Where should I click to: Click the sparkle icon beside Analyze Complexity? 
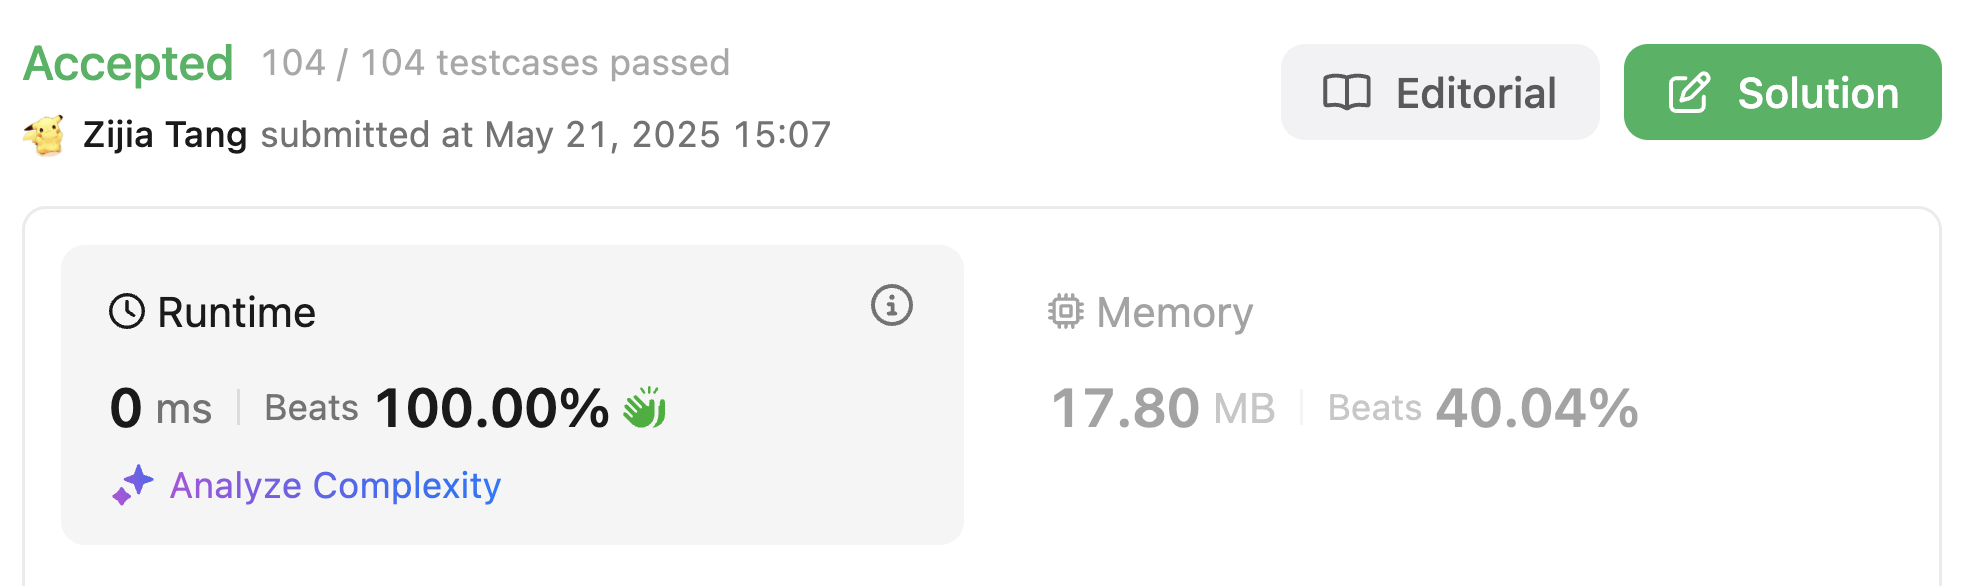coord(132,486)
